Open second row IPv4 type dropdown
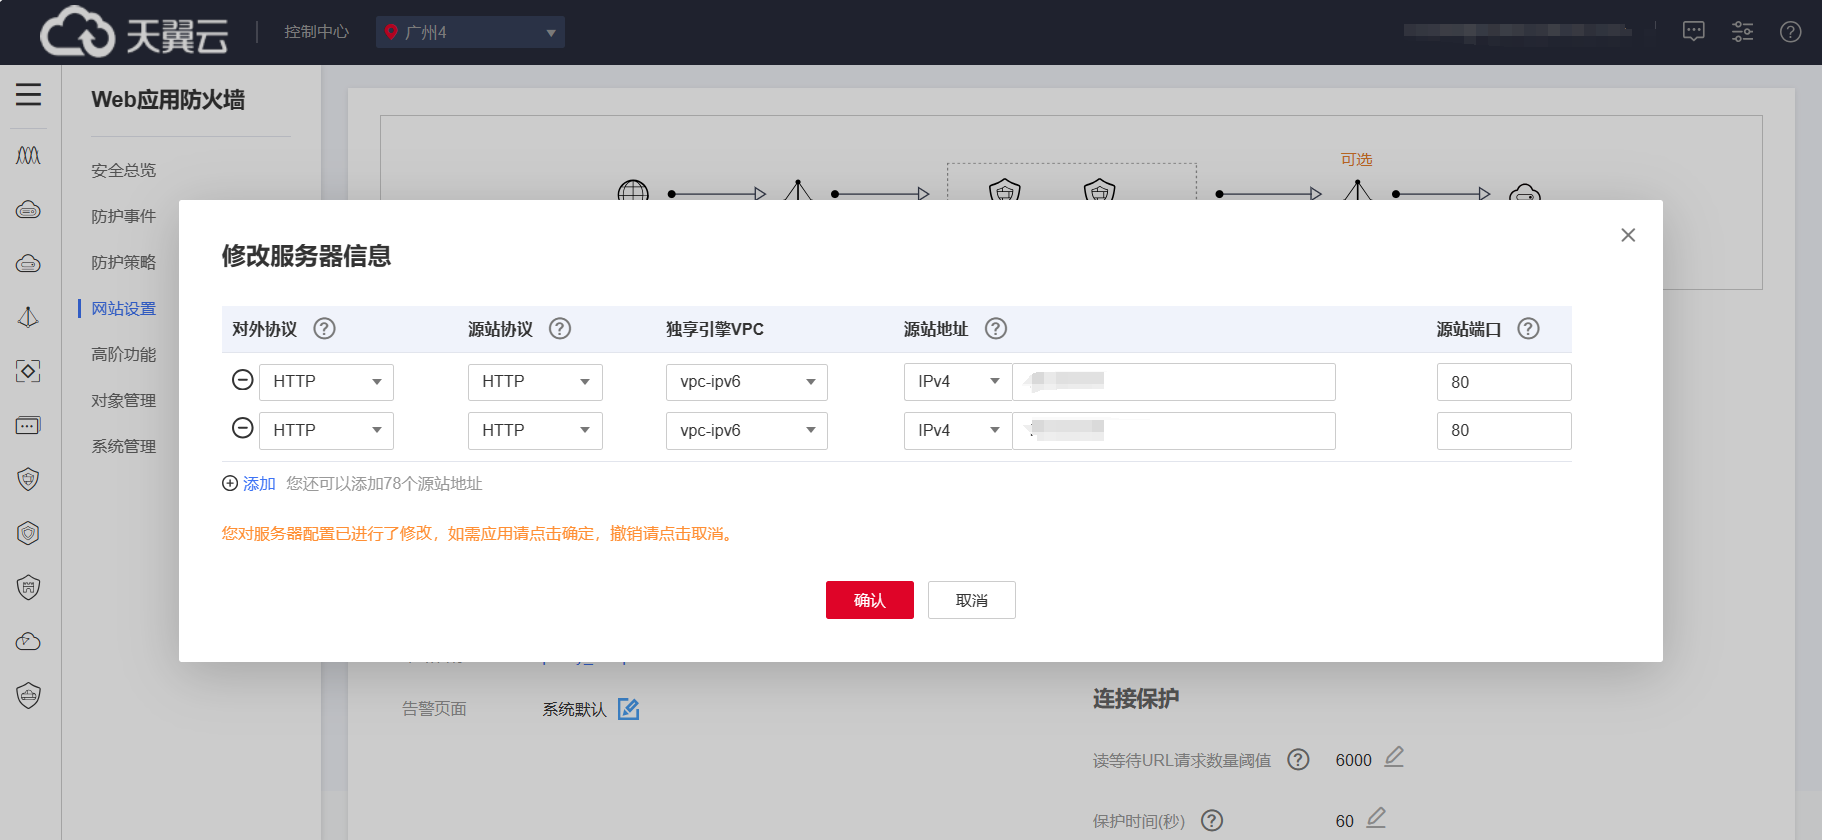This screenshot has height=840, width=1822. [x=957, y=430]
